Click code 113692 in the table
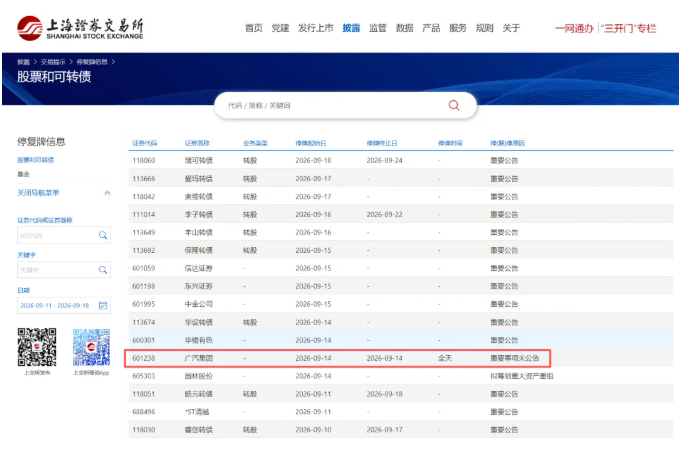Viewport: 681px width, 452px height. pos(144,251)
